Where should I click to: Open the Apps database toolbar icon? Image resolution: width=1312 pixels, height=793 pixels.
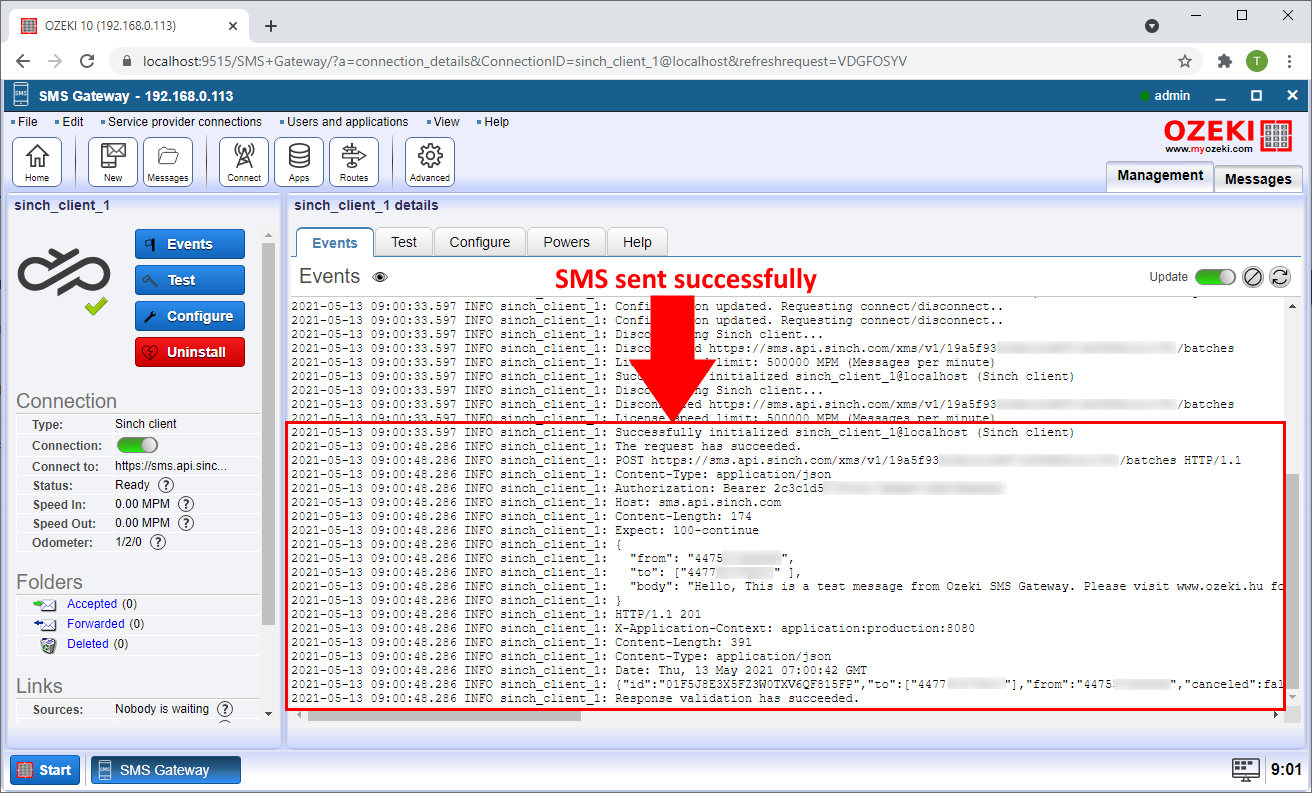click(x=299, y=162)
